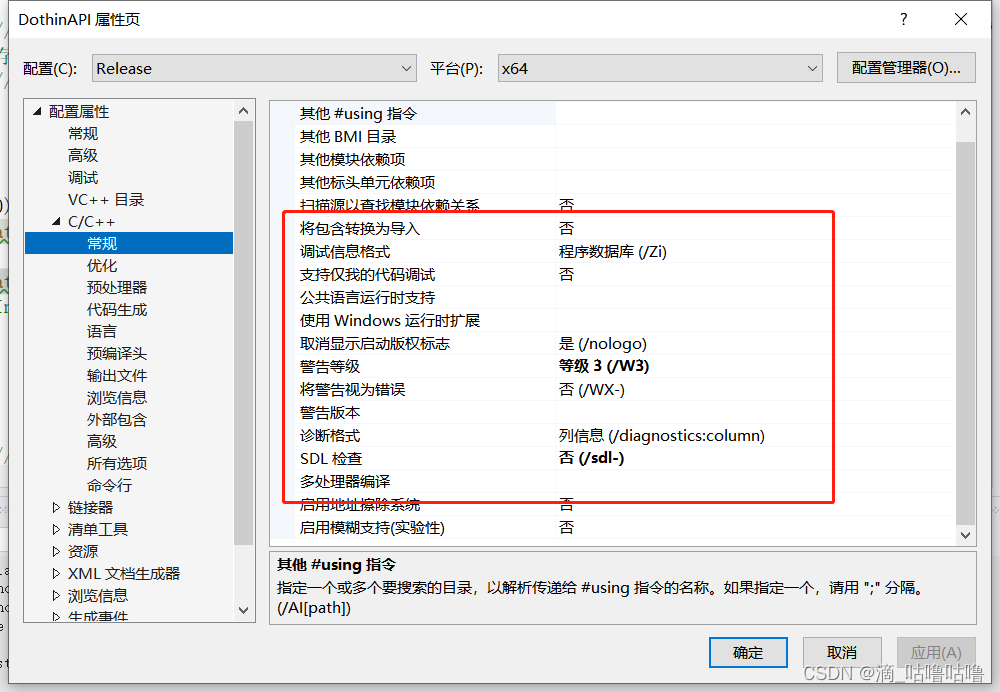This screenshot has width=1000, height=692.
Task: Click the 应用(A) button
Action: [936, 652]
